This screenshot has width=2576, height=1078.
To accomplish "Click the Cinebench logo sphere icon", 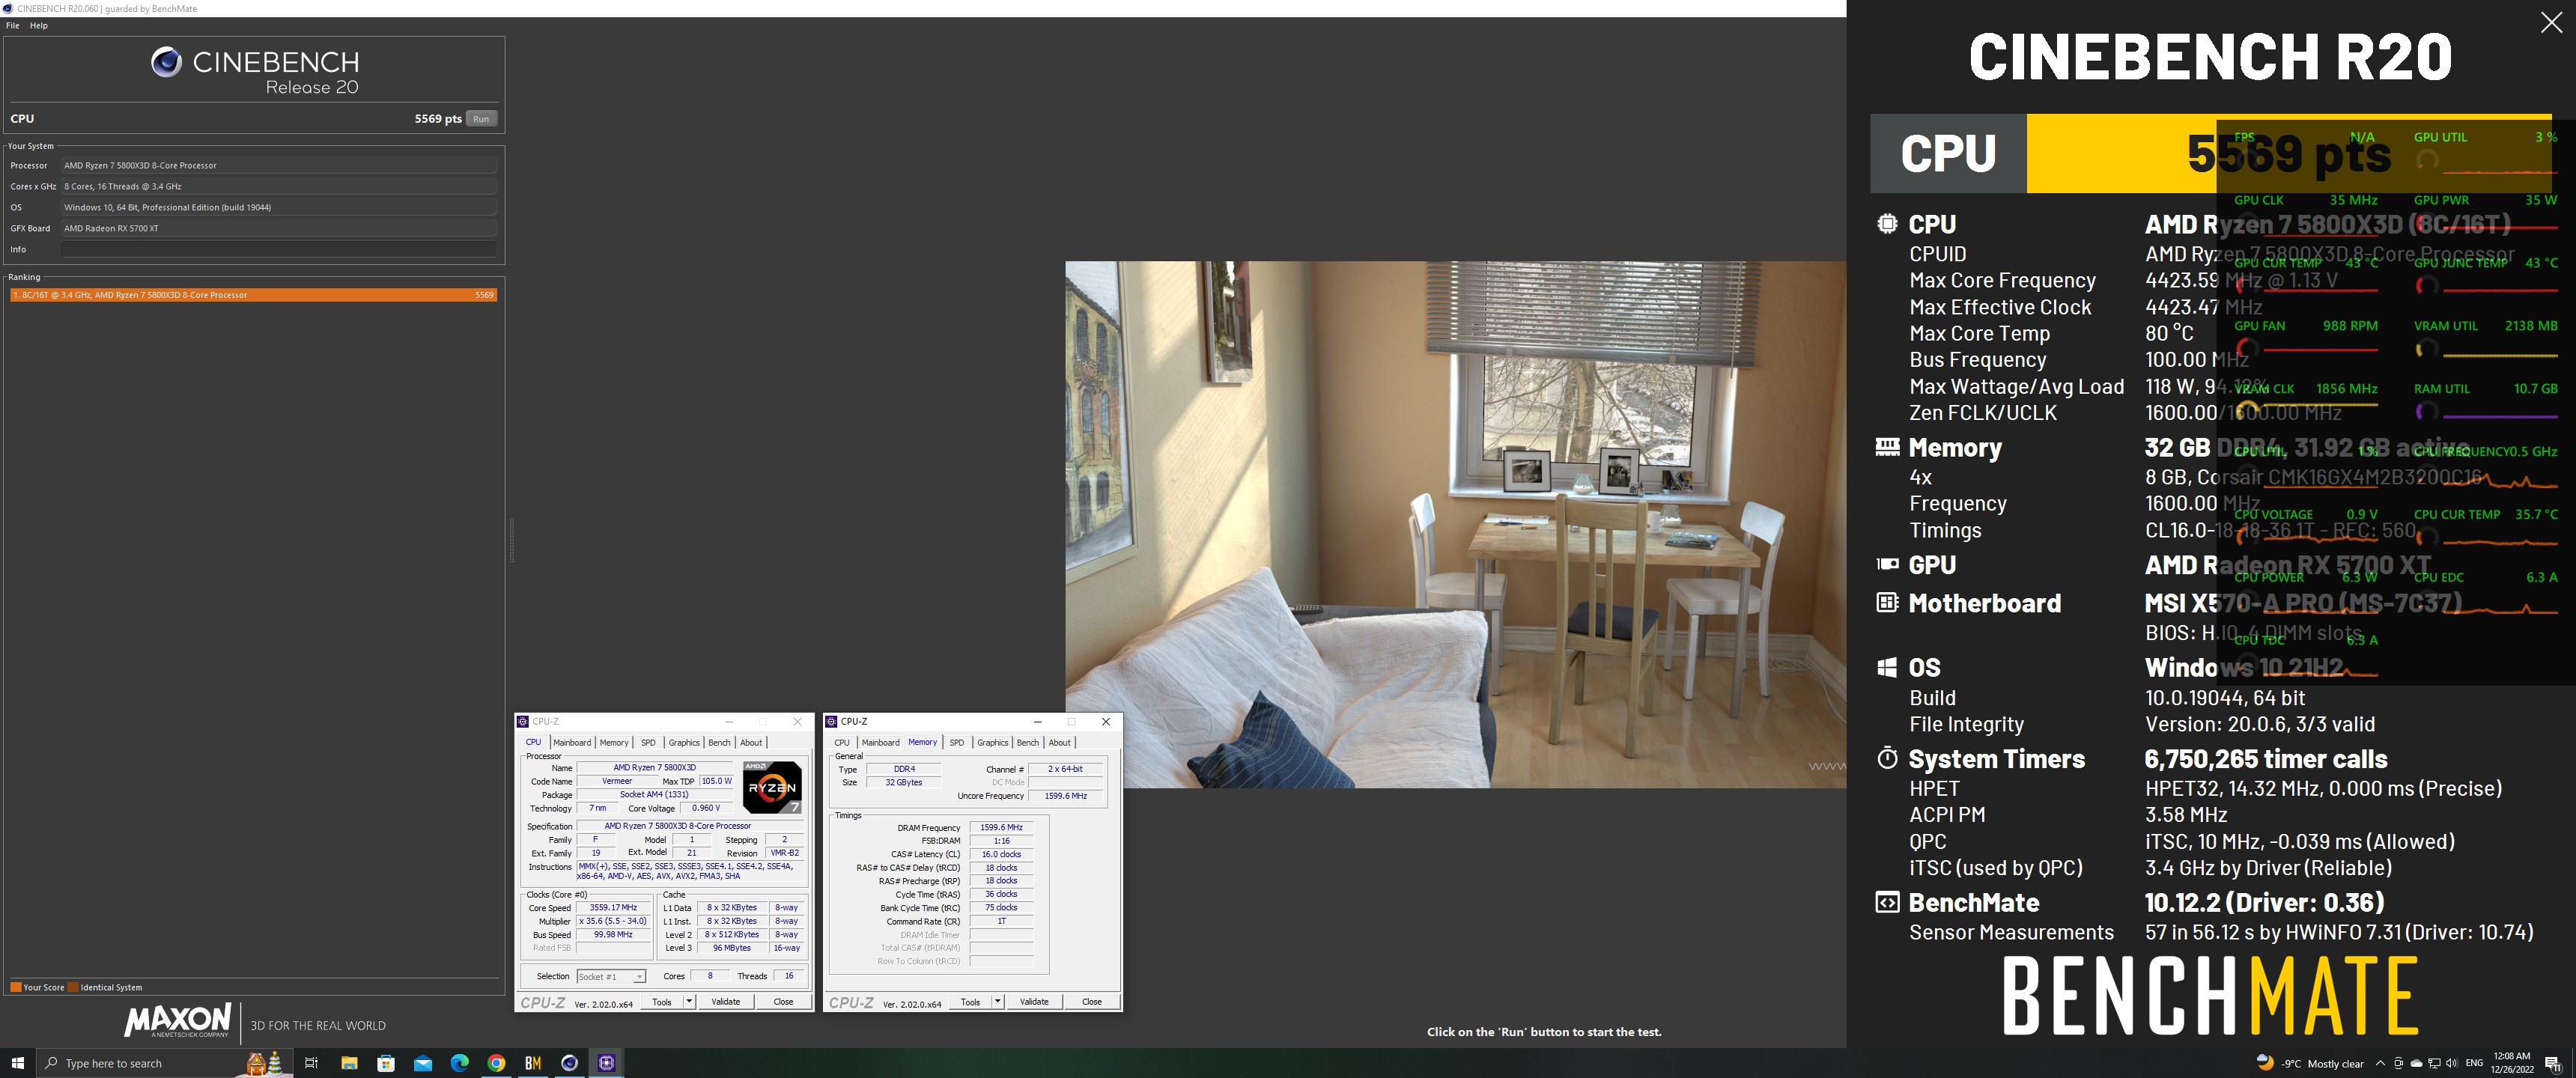I will pos(166,62).
